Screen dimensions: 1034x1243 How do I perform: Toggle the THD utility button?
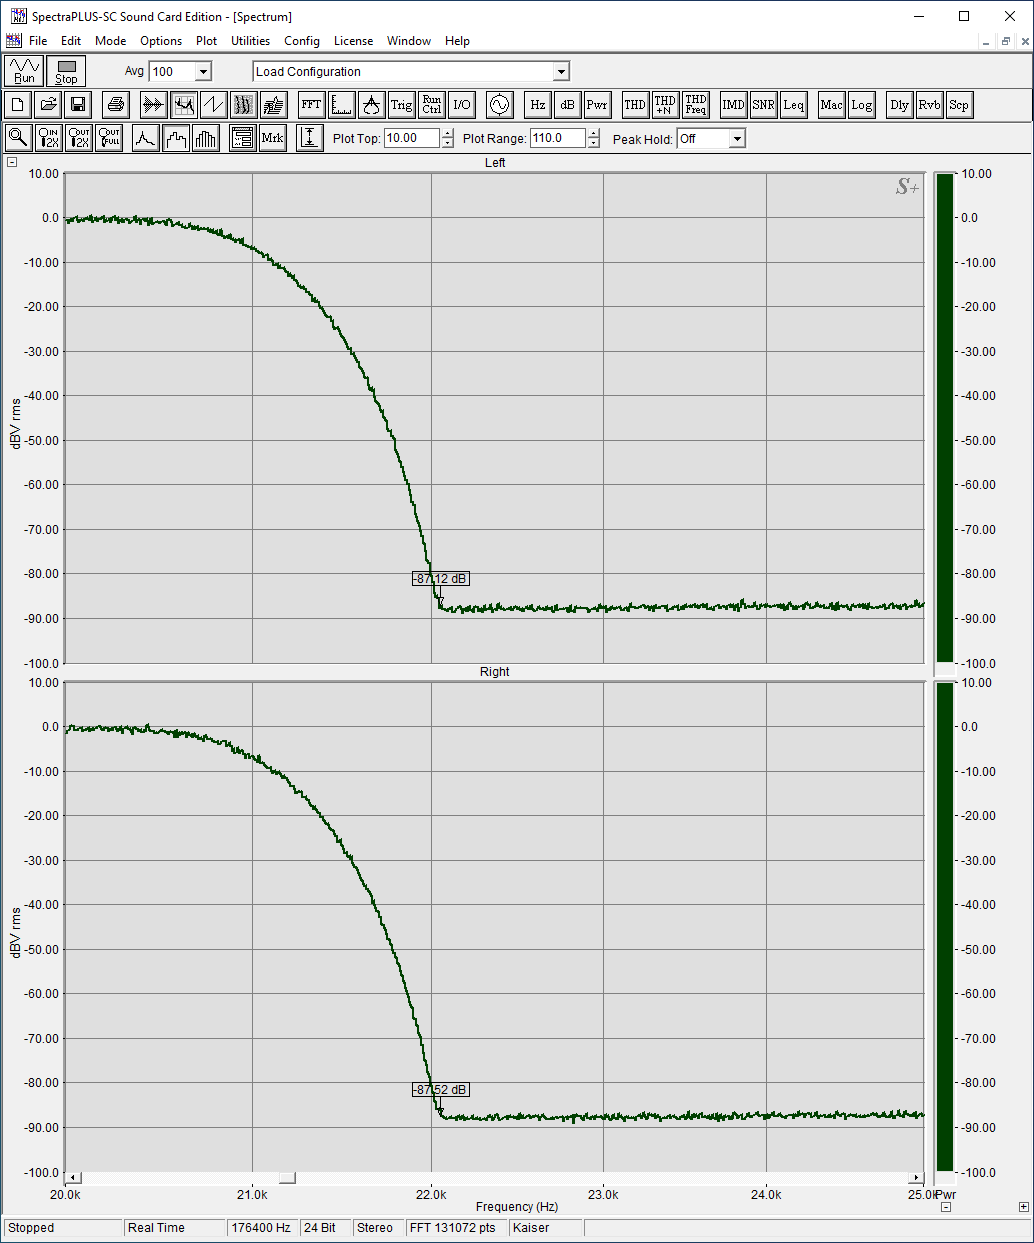click(x=635, y=105)
